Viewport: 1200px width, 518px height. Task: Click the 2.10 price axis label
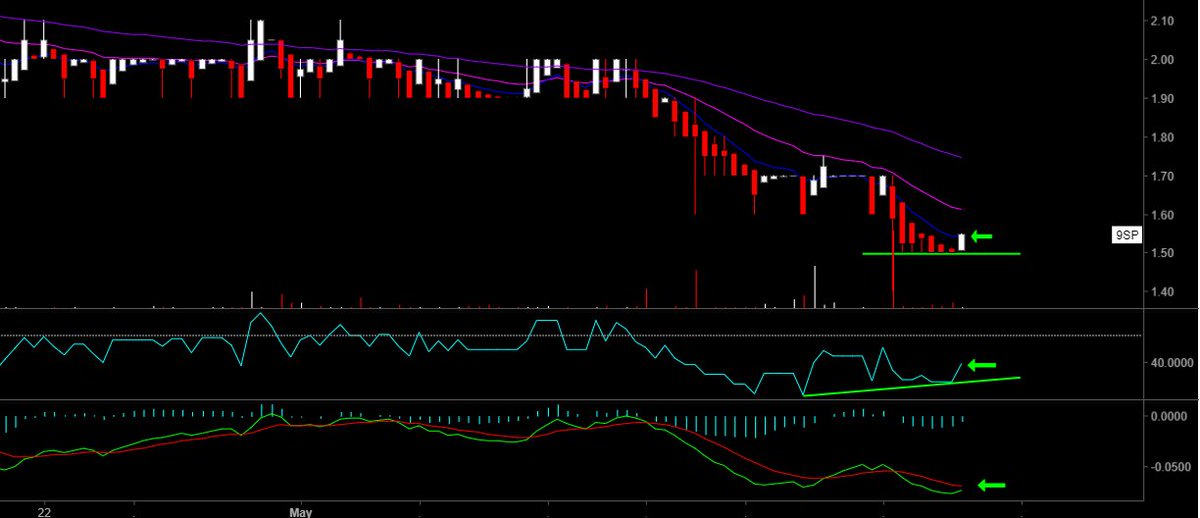pos(1162,21)
